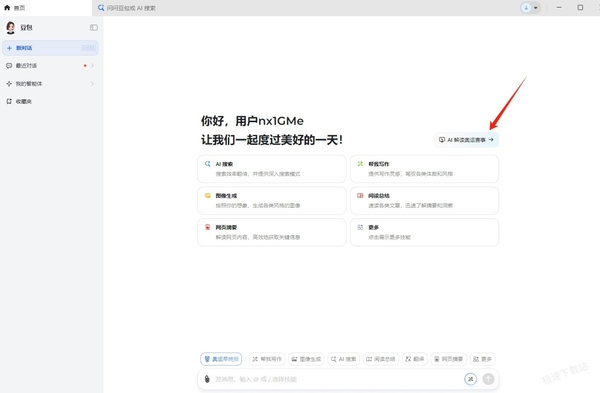The width and height of the screenshot is (600, 393).
Task: Start a new chat with 新对话
Action: click(x=50, y=48)
